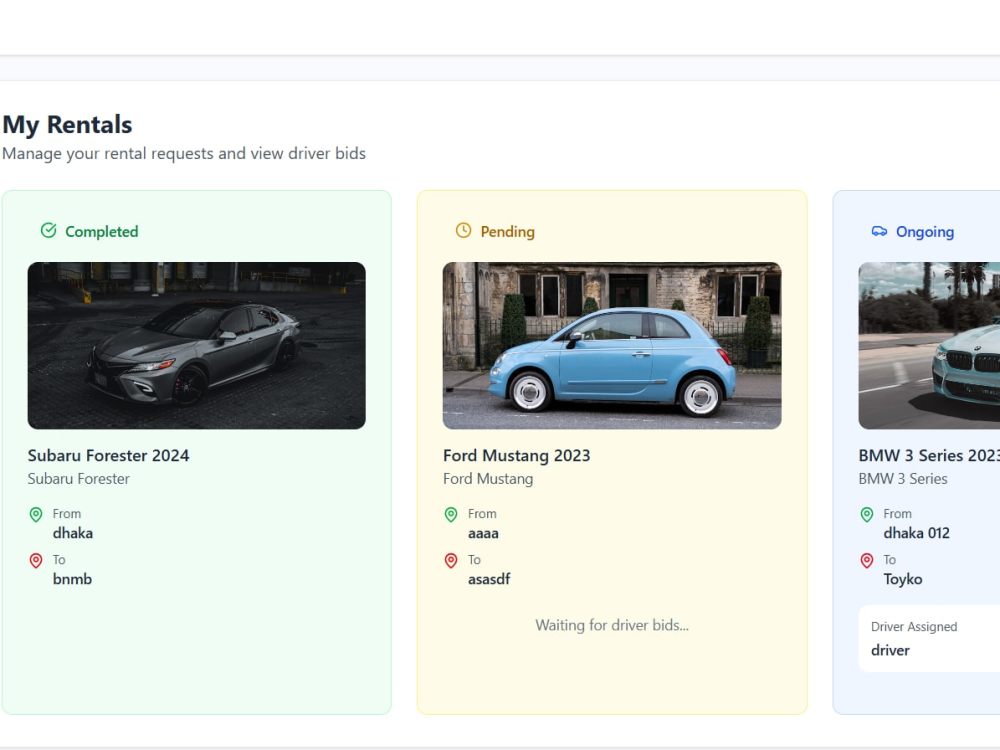Click the green From pin above dhaka
This screenshot has height=750, width=1000.
pyautogui.click(x=36, y=515)
